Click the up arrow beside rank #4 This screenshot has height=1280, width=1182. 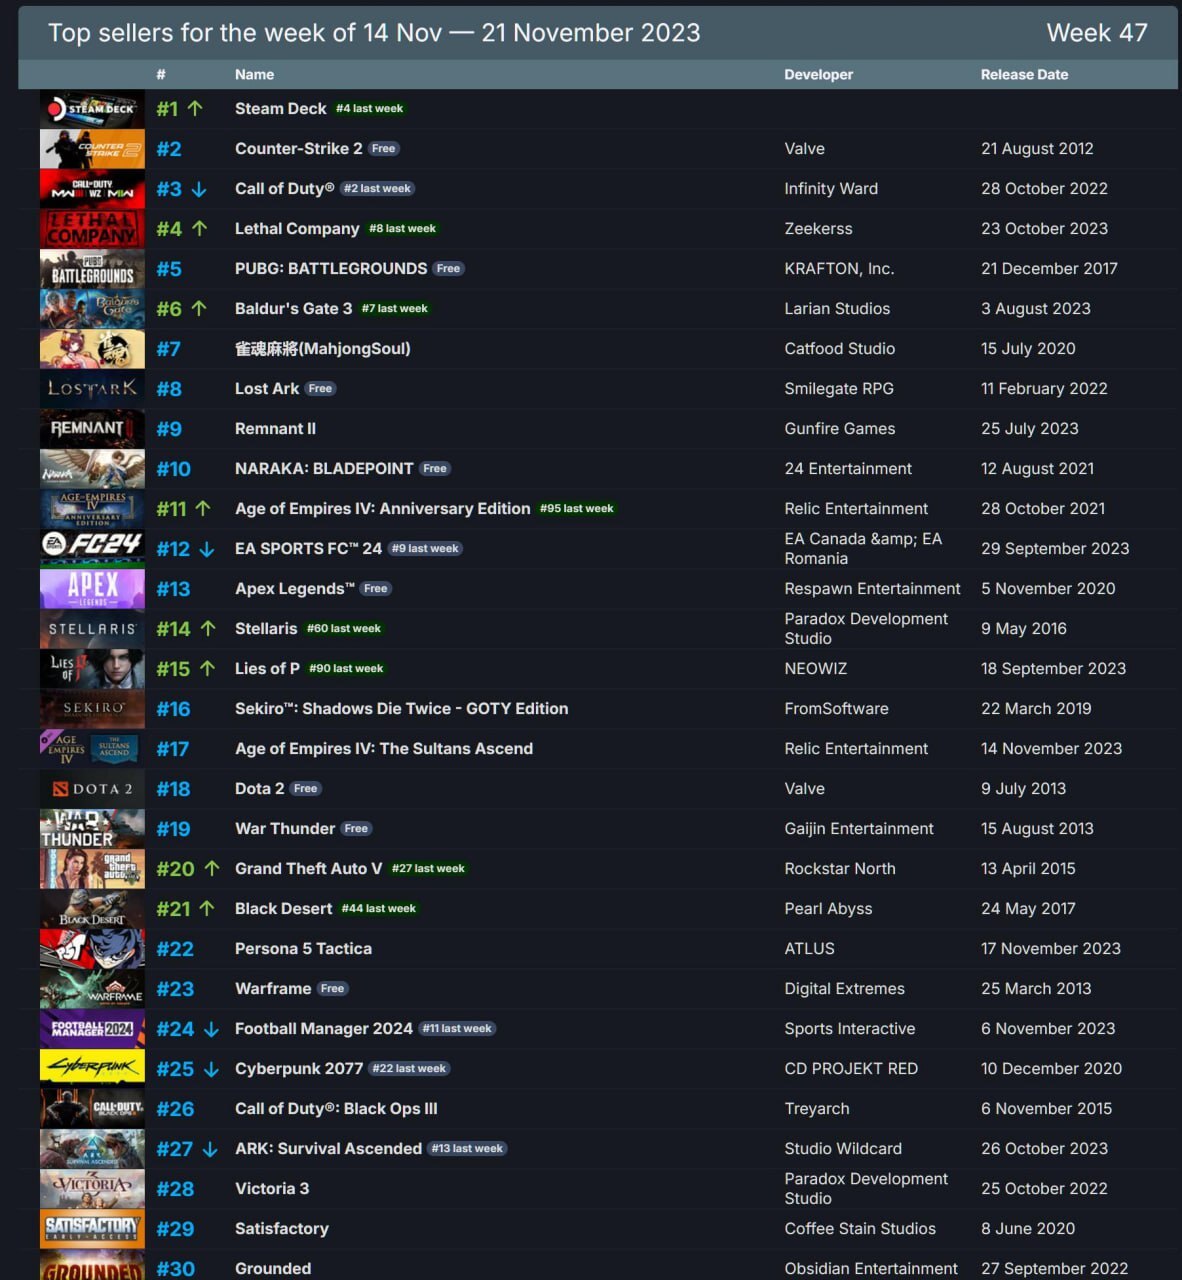click(x=199, y=228)
